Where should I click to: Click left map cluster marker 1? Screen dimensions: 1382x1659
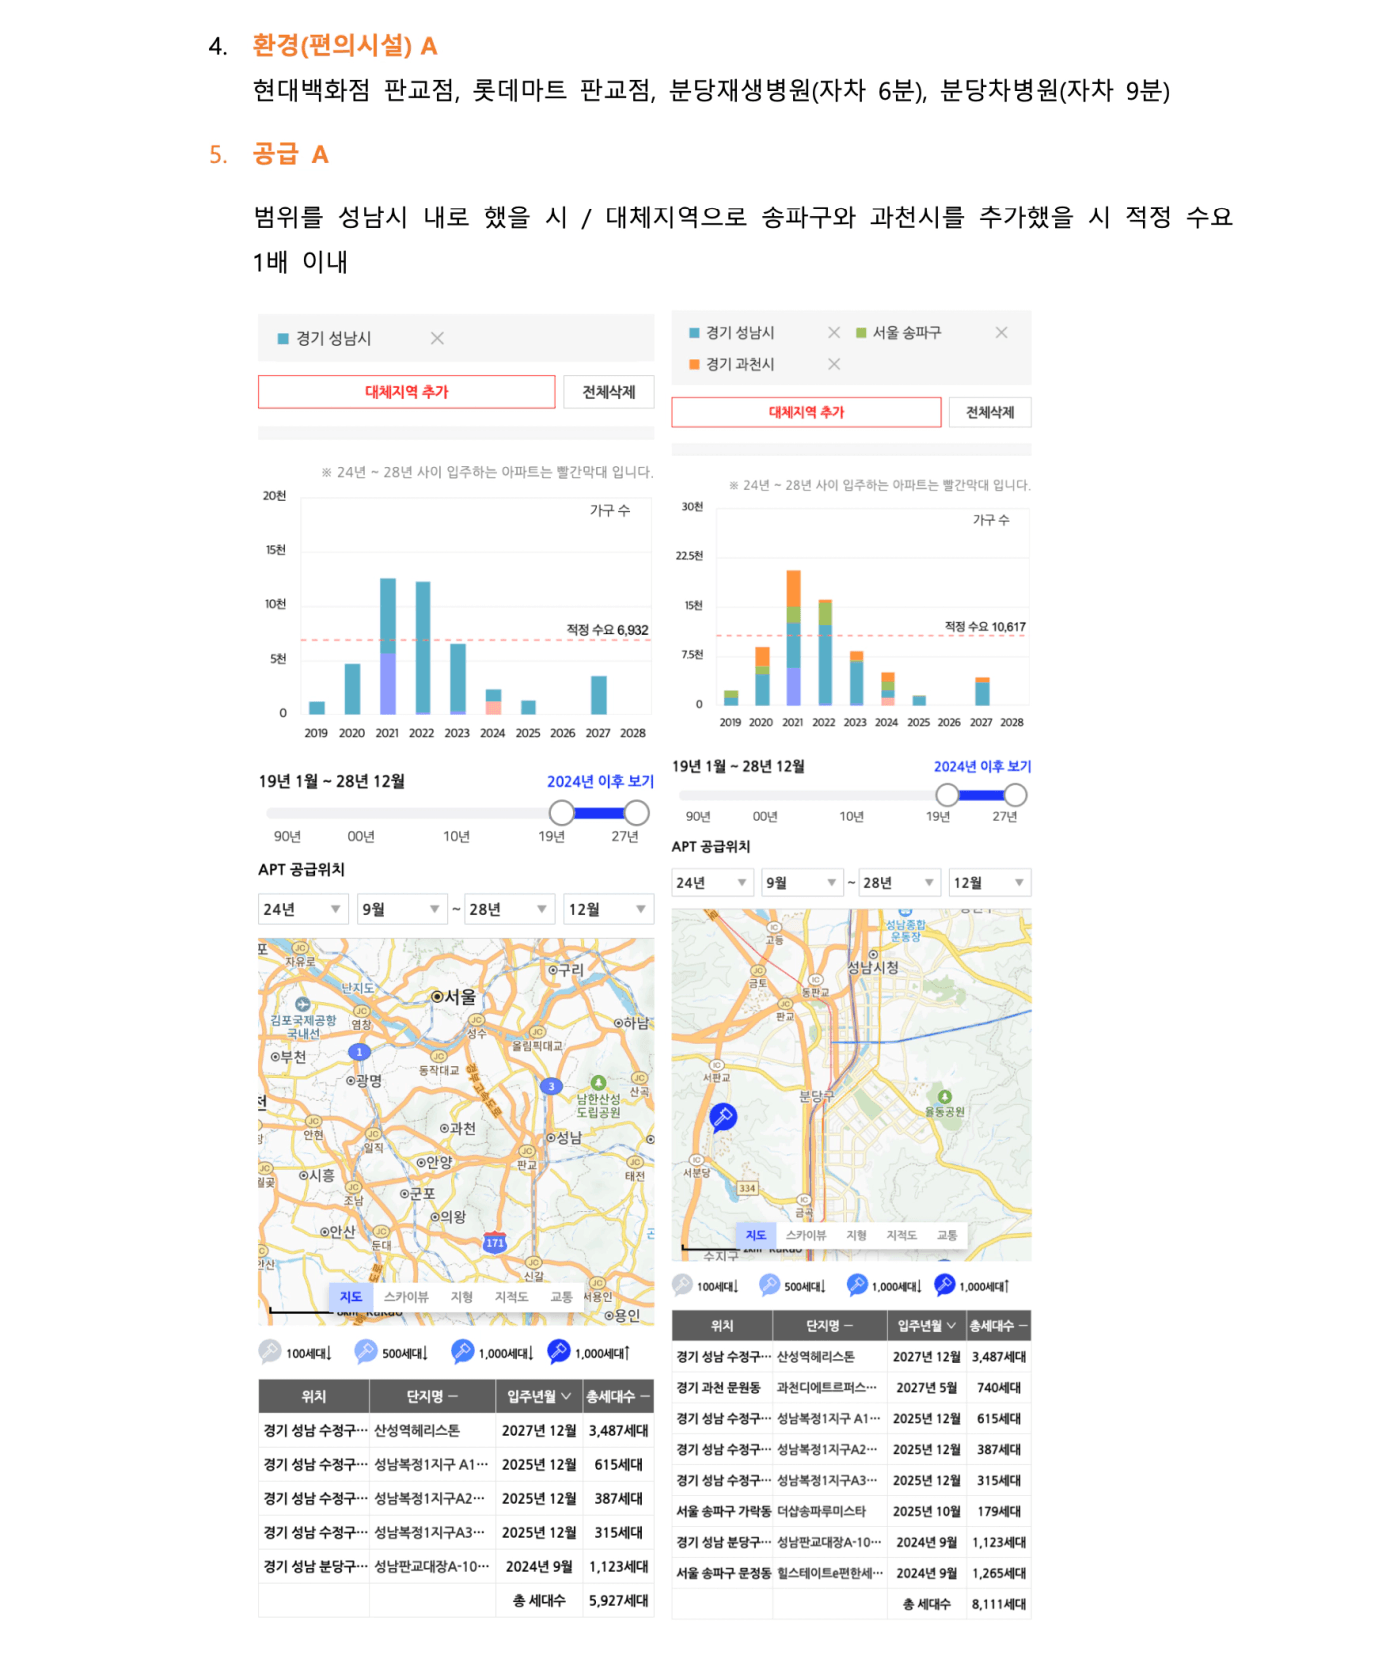[x=359, y=1052]
